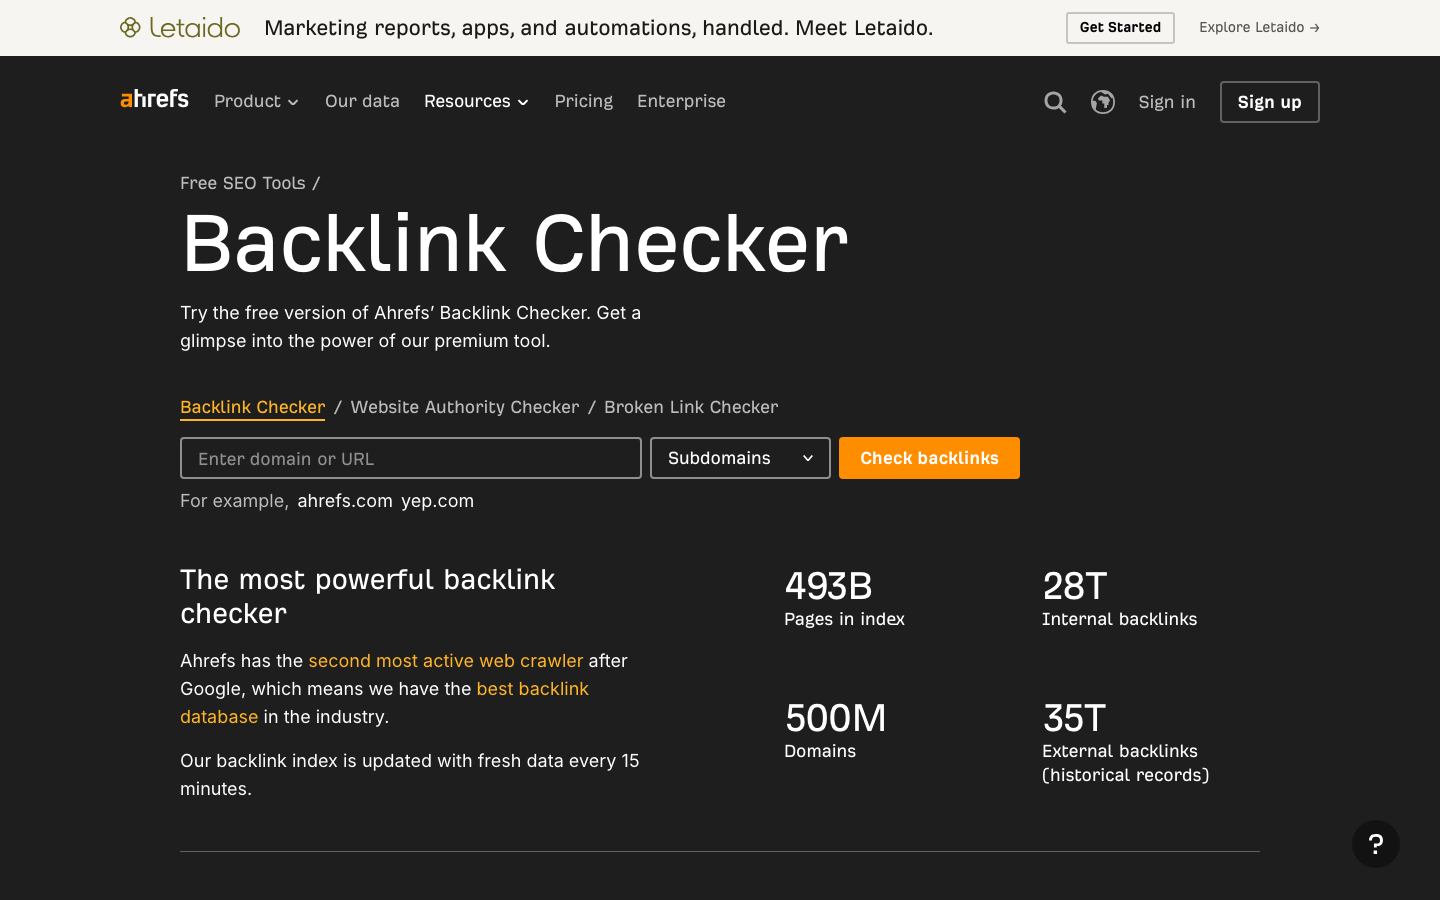Expand the Product menu
The width and height of the screenshot is (1440, 900).
pyautogui.click(x=257, y=101)
